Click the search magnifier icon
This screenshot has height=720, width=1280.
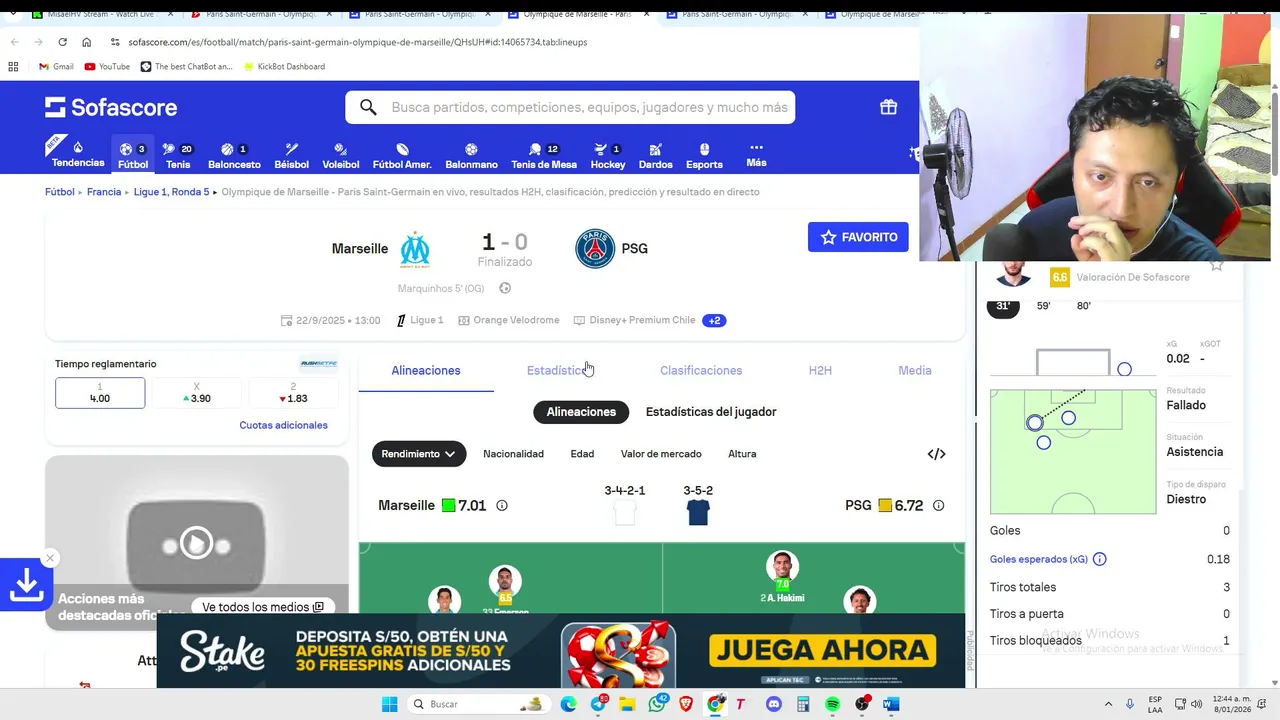(368, 107)
